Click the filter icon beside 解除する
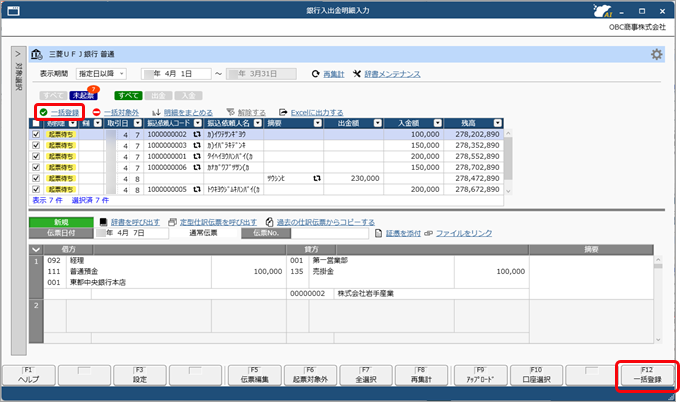The height and width of the screenshot is (402, 680). [230, 112]
